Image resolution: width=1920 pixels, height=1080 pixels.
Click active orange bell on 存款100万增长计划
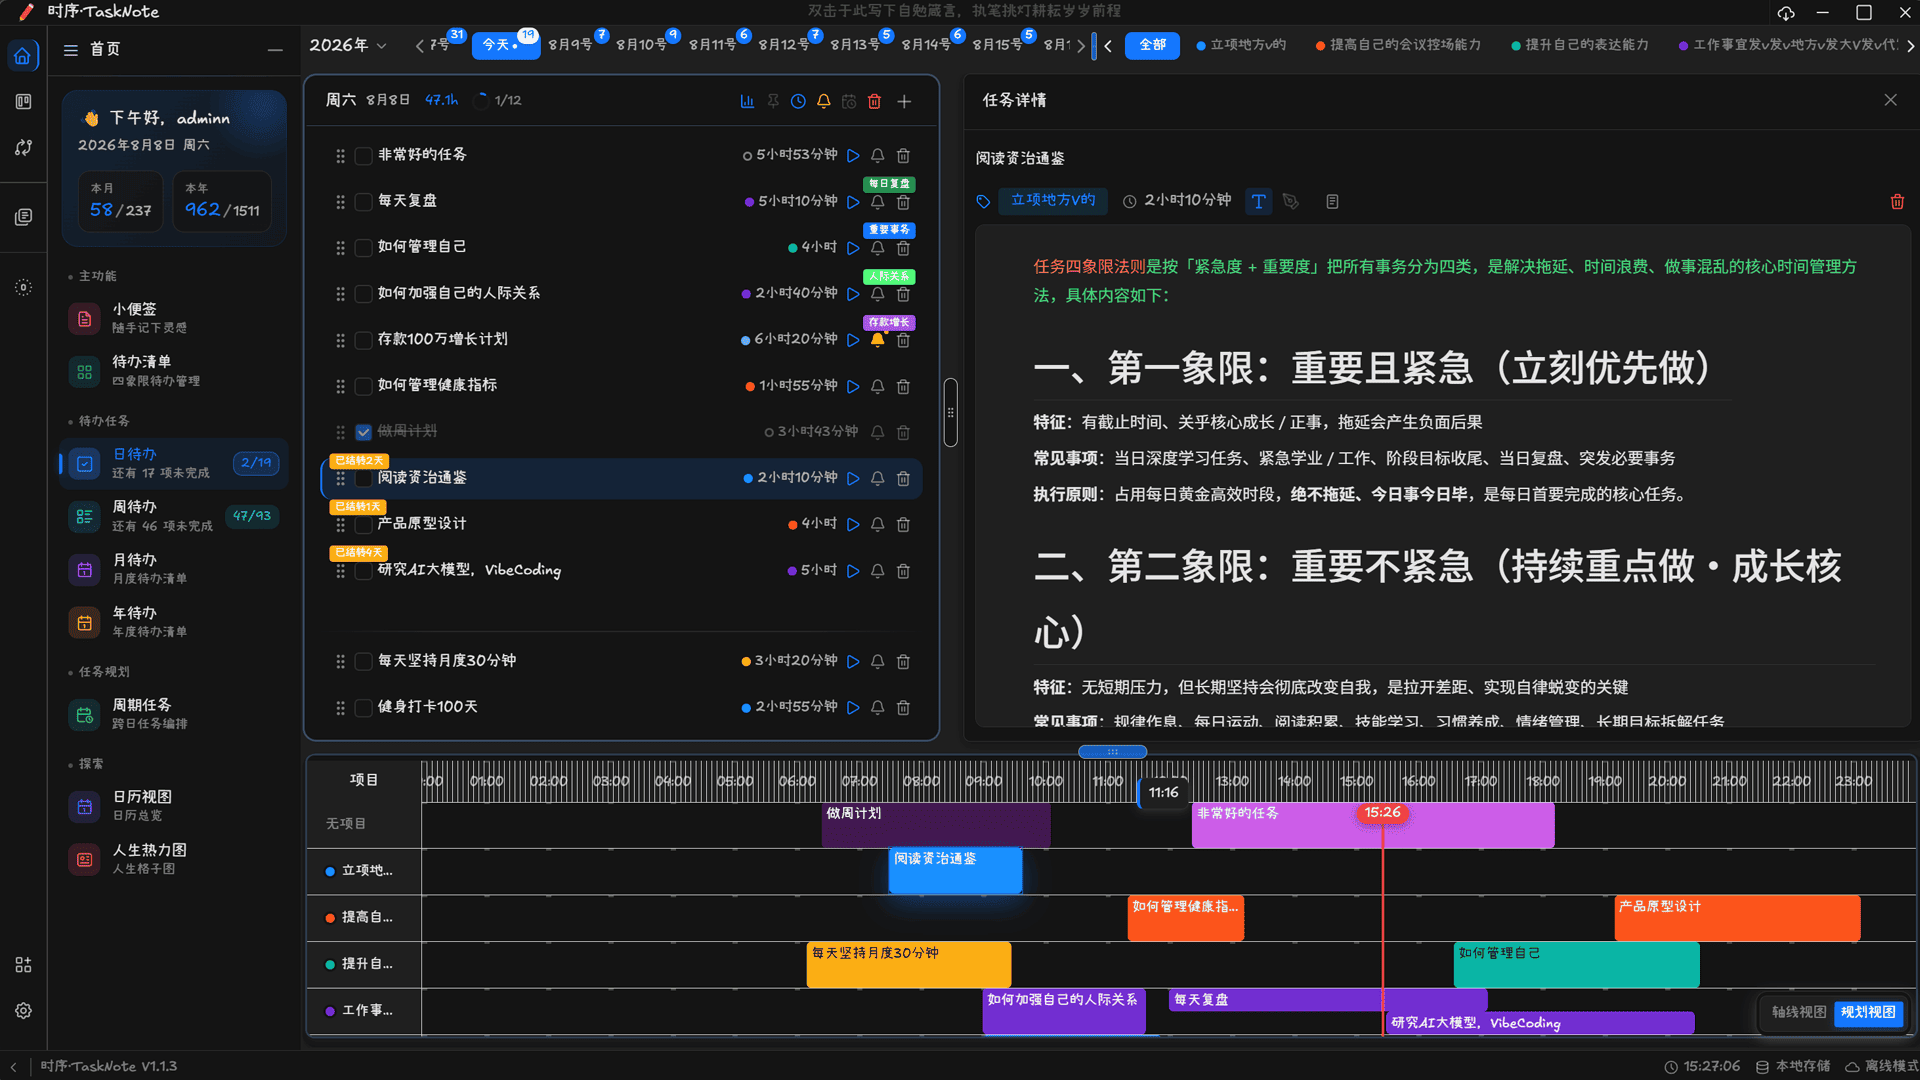click(x=877, y=340)
